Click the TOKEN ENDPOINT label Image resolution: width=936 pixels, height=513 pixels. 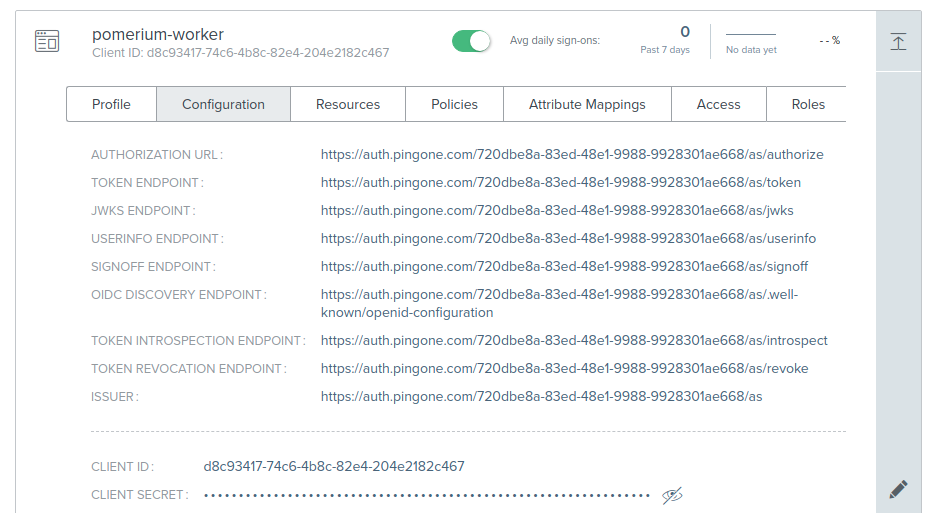coord(147,183)
